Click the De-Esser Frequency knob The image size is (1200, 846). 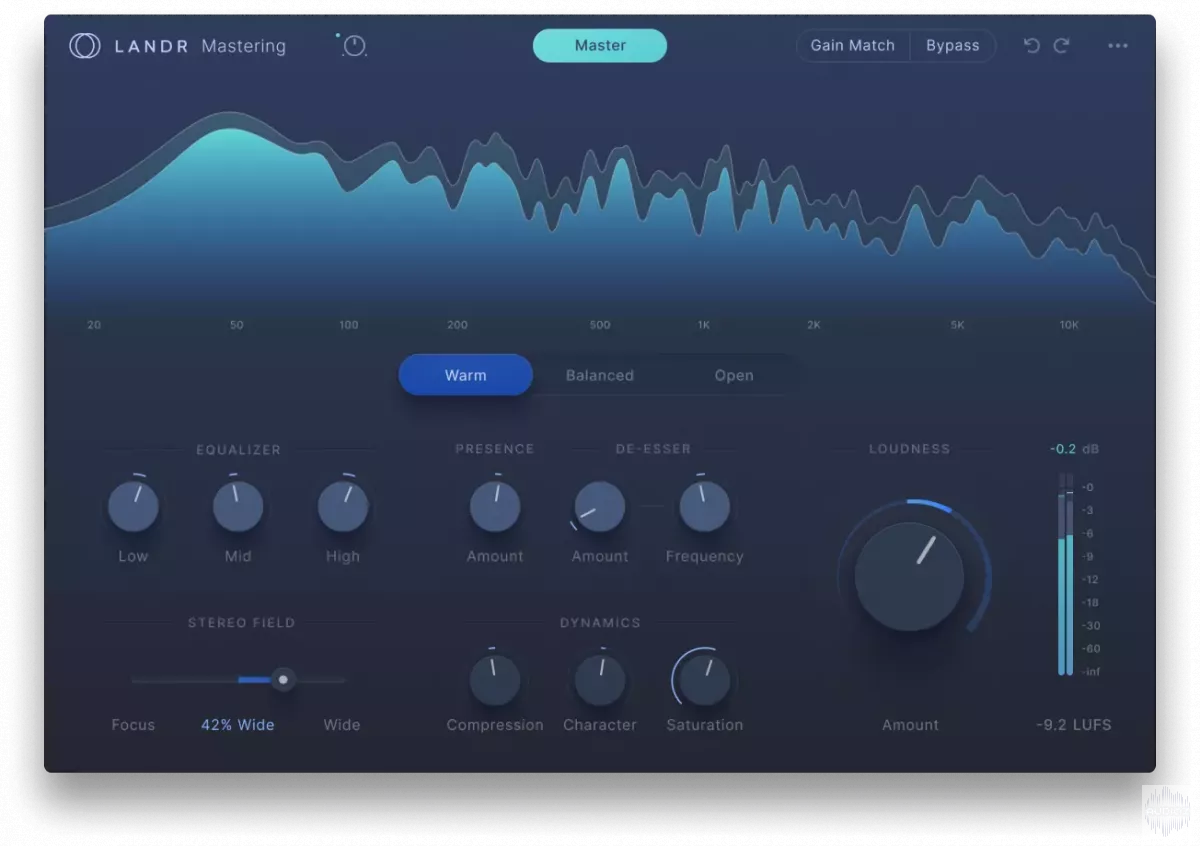pos(705,506)
